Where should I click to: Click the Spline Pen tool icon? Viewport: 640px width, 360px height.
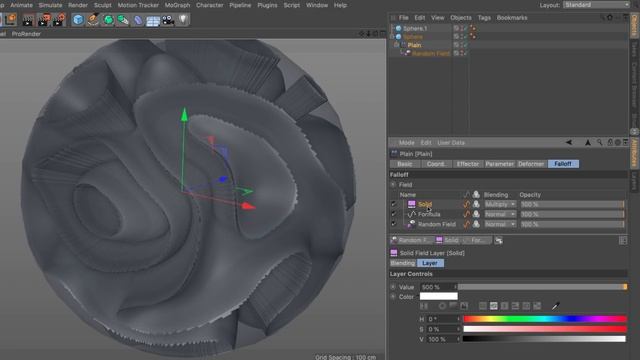tap(93, 20)
